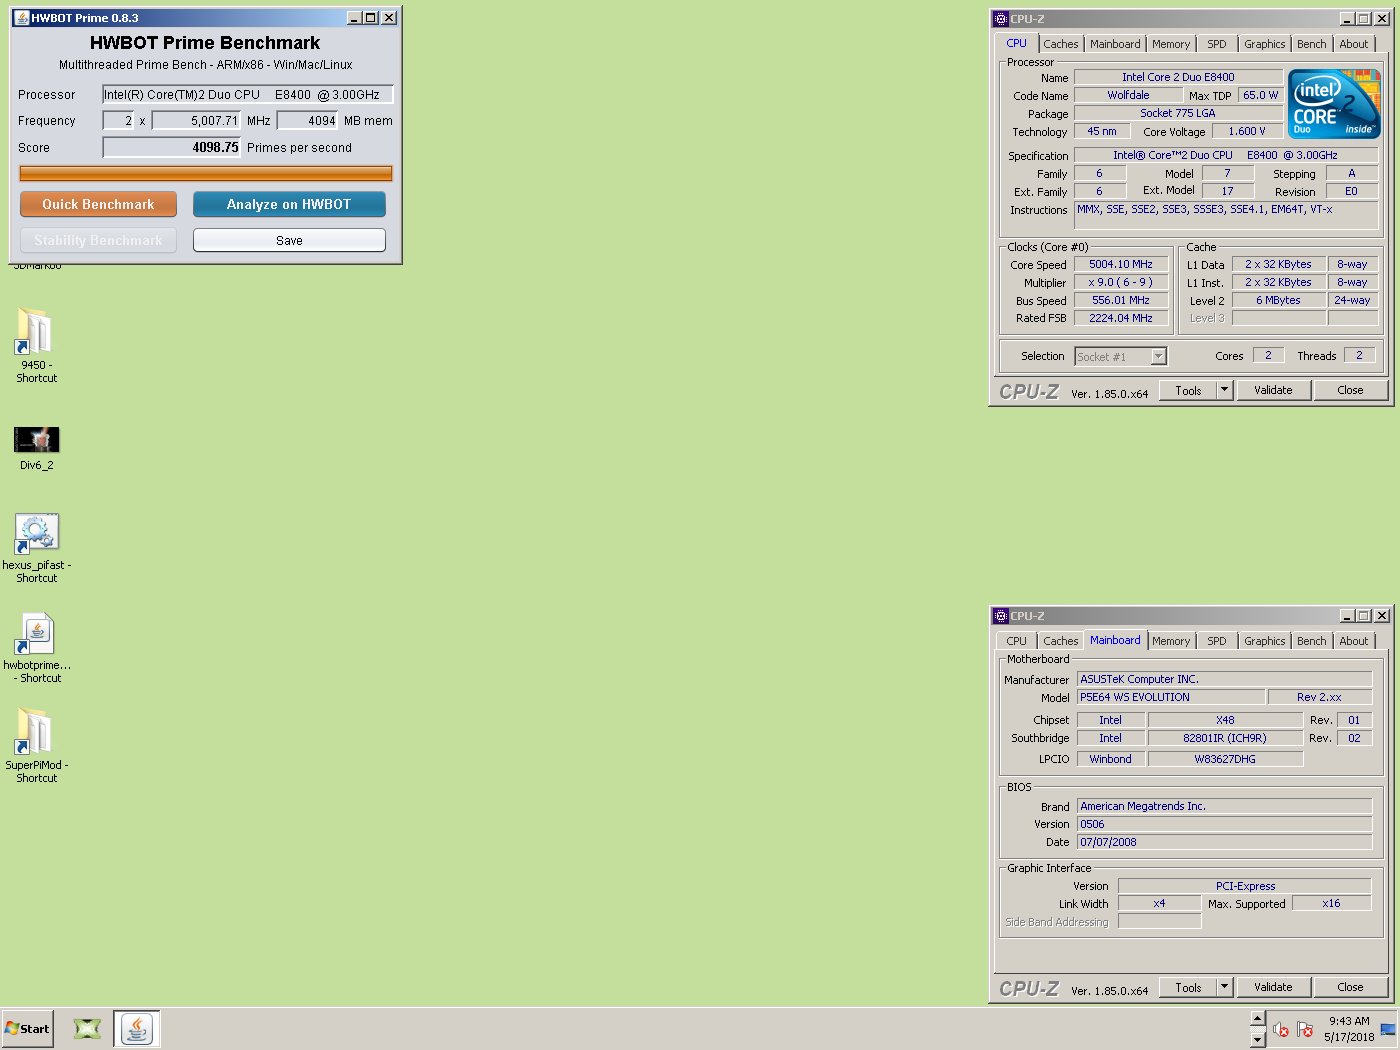This screenshot has height=1050, width=1400.
Task: Switch to Memory tab in top CPU-Z
Action: tap(1171, 44)
